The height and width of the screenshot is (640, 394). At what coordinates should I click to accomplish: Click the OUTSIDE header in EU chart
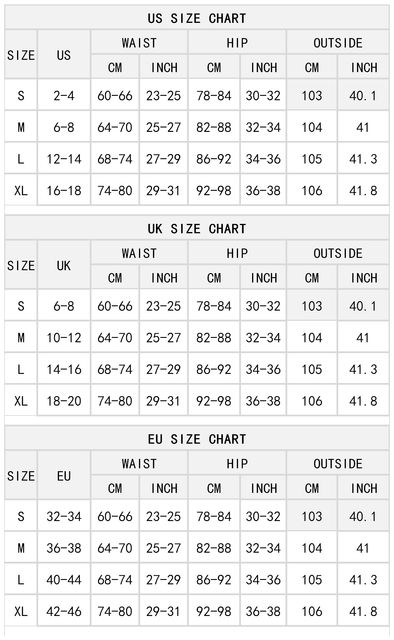click(x=338, y=463)
